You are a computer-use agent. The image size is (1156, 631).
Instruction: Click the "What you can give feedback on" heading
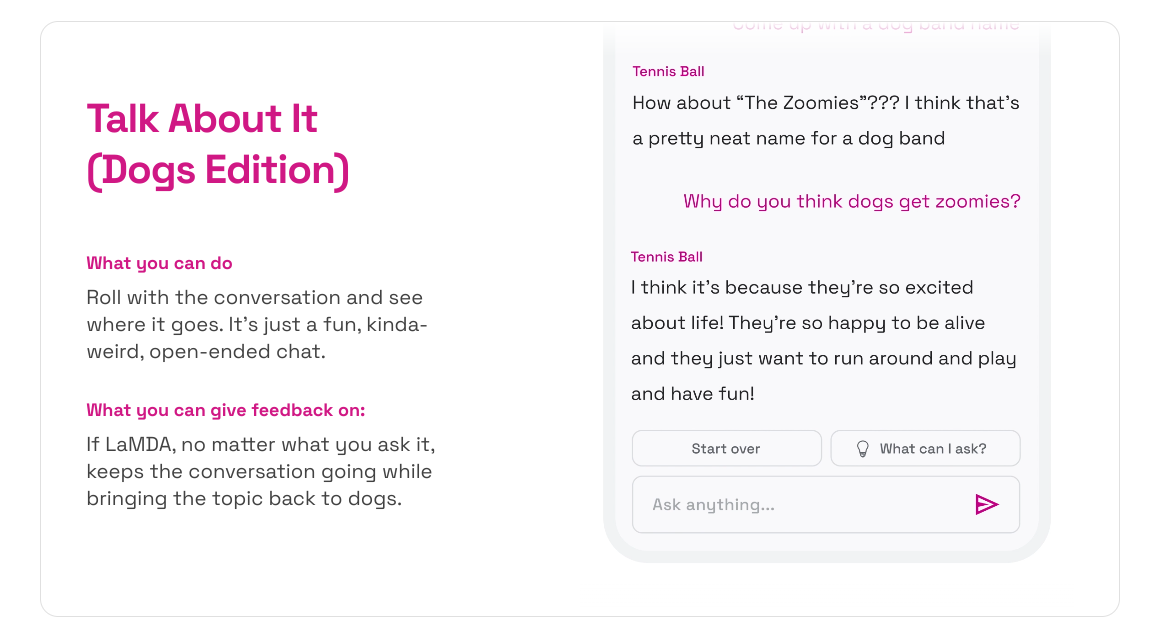tap(224, 410)
